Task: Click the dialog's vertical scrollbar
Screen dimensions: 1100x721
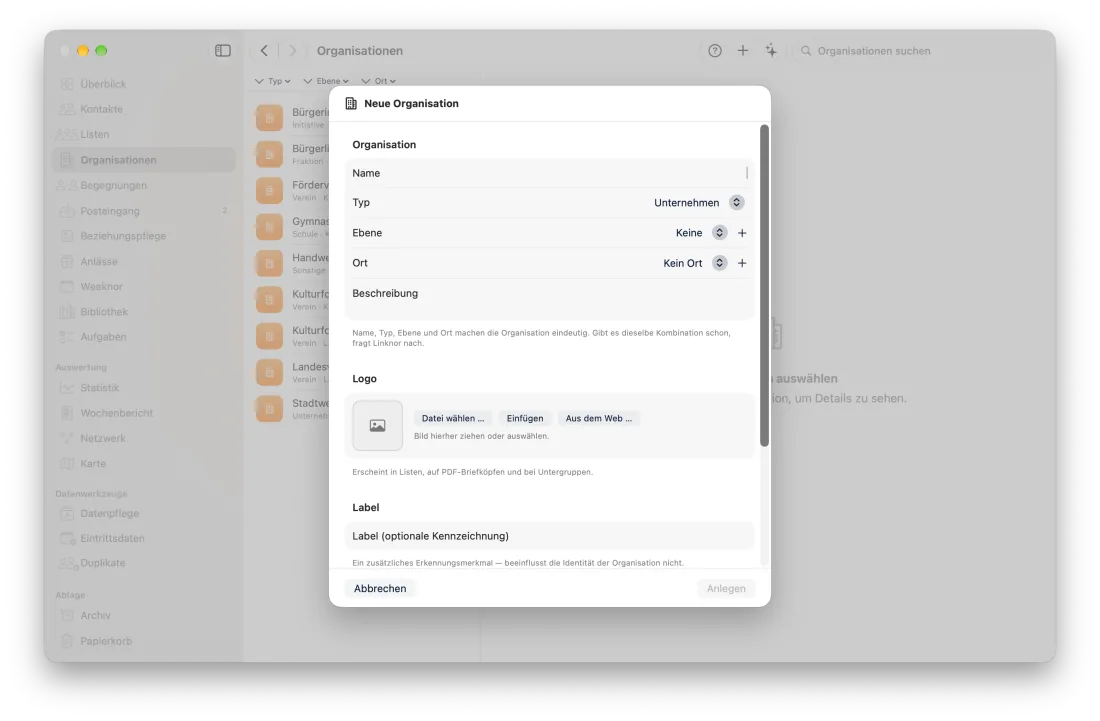Action: [765, 285]
